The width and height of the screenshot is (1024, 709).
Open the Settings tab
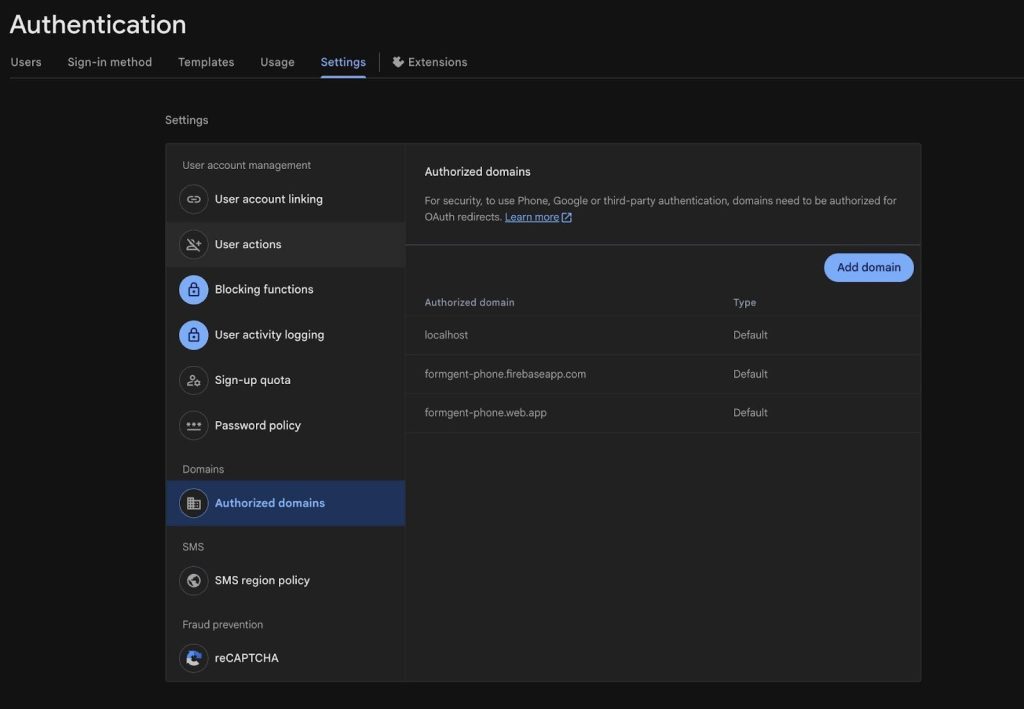(x=343, y=62)
